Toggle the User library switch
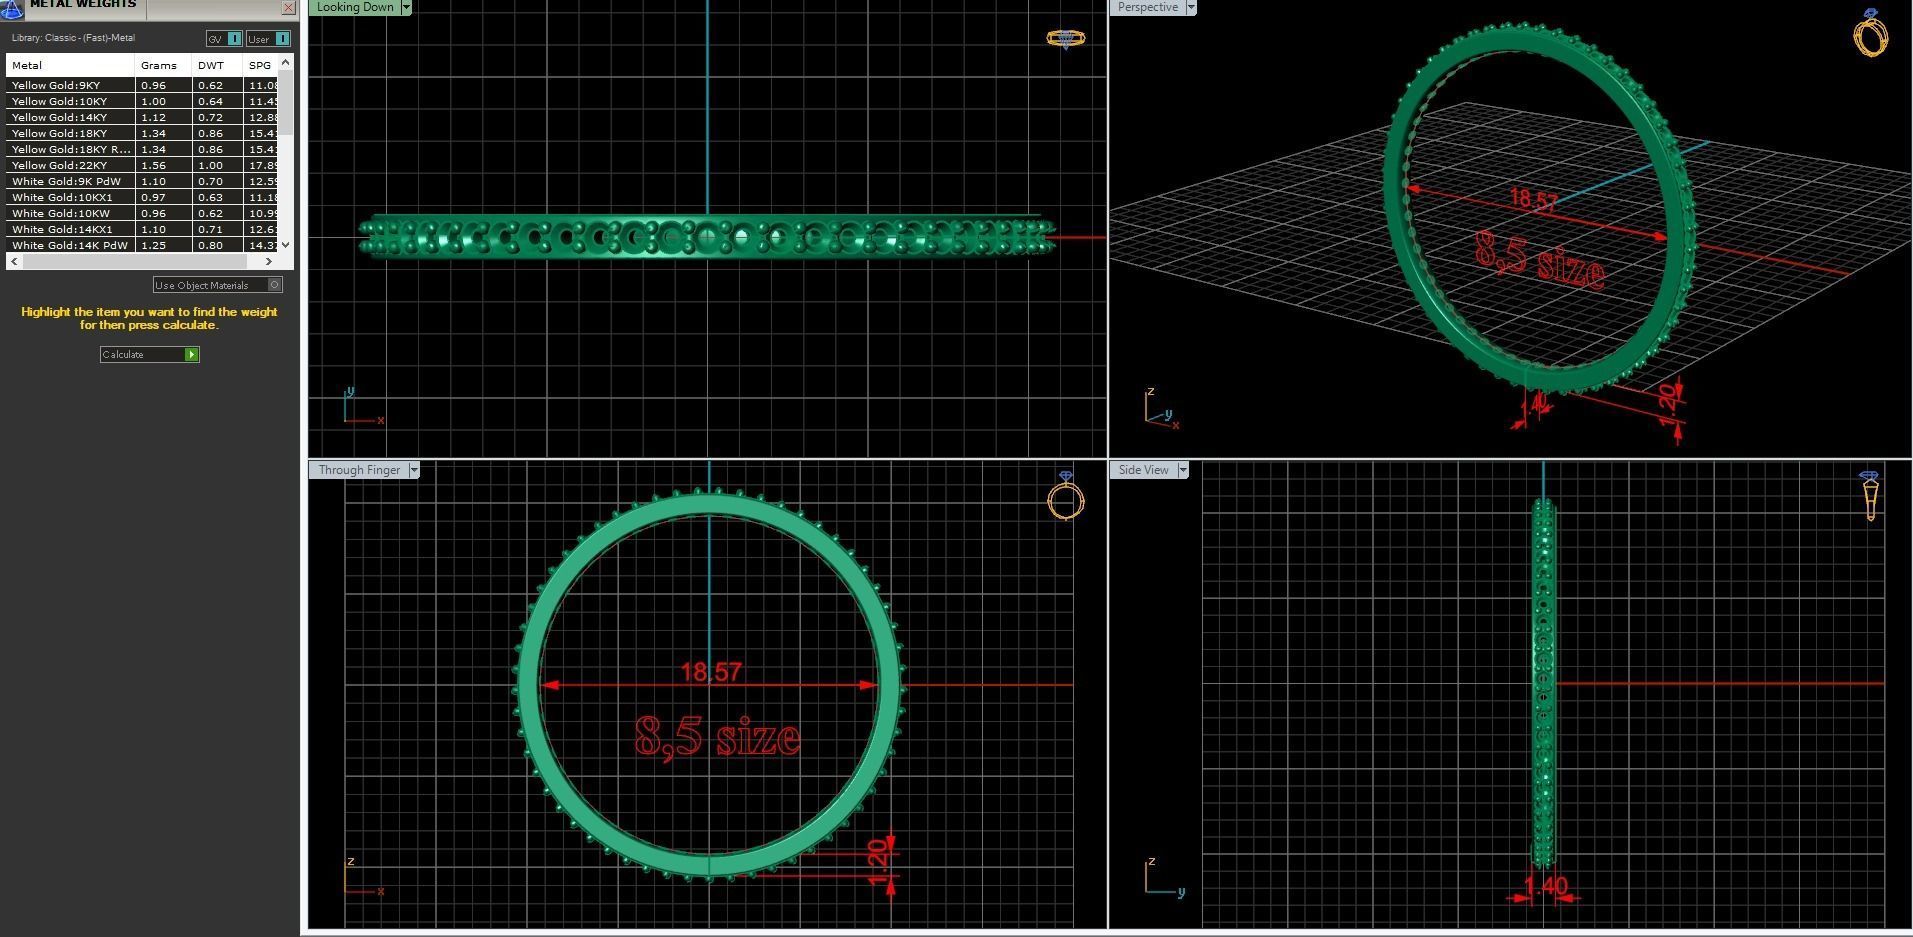Image resolution: width=1913 pixels, height=937 pixels. (x=268, y=39)
